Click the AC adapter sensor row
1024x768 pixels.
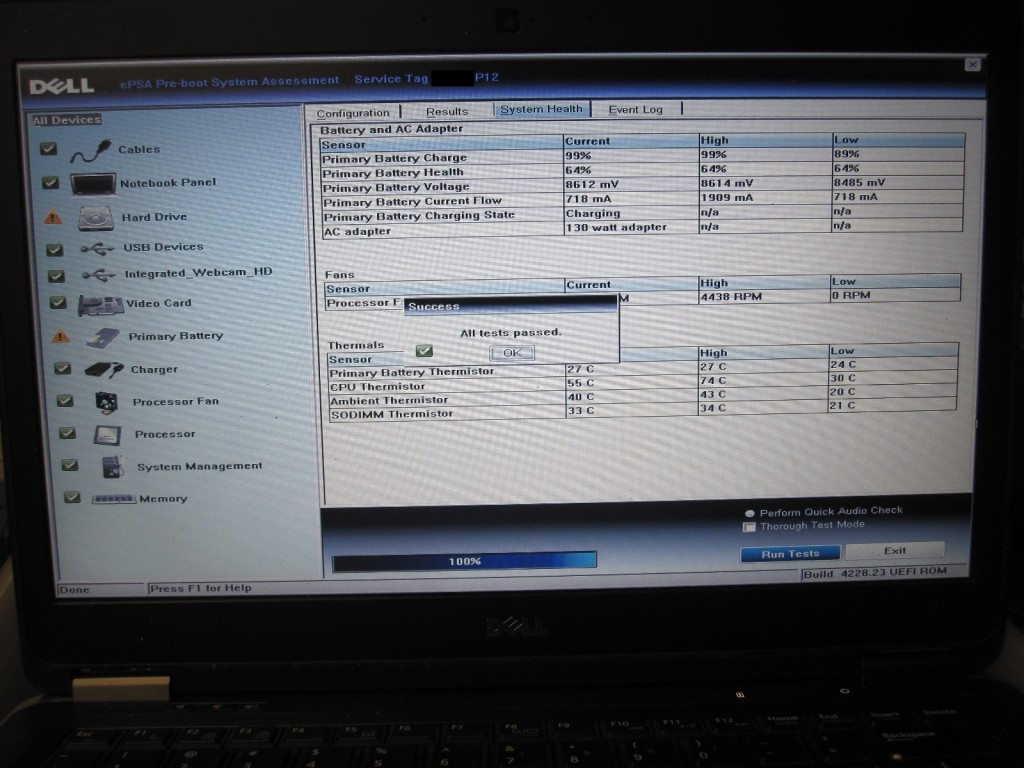(643, 228)
